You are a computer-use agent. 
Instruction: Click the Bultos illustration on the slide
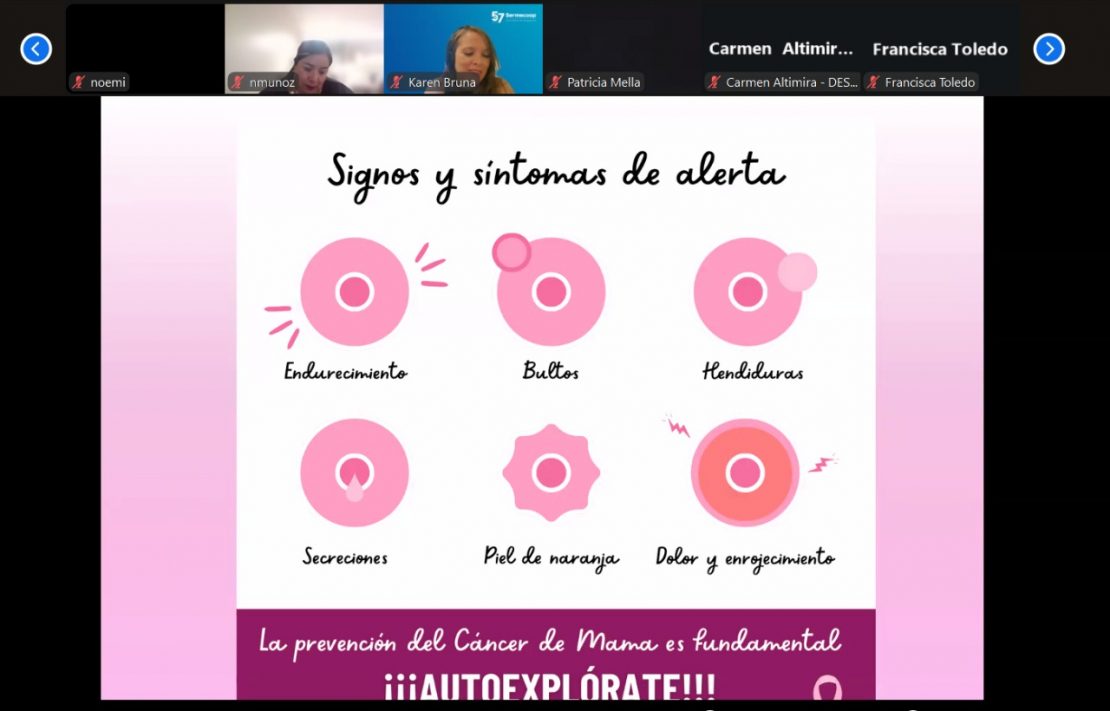551,291
